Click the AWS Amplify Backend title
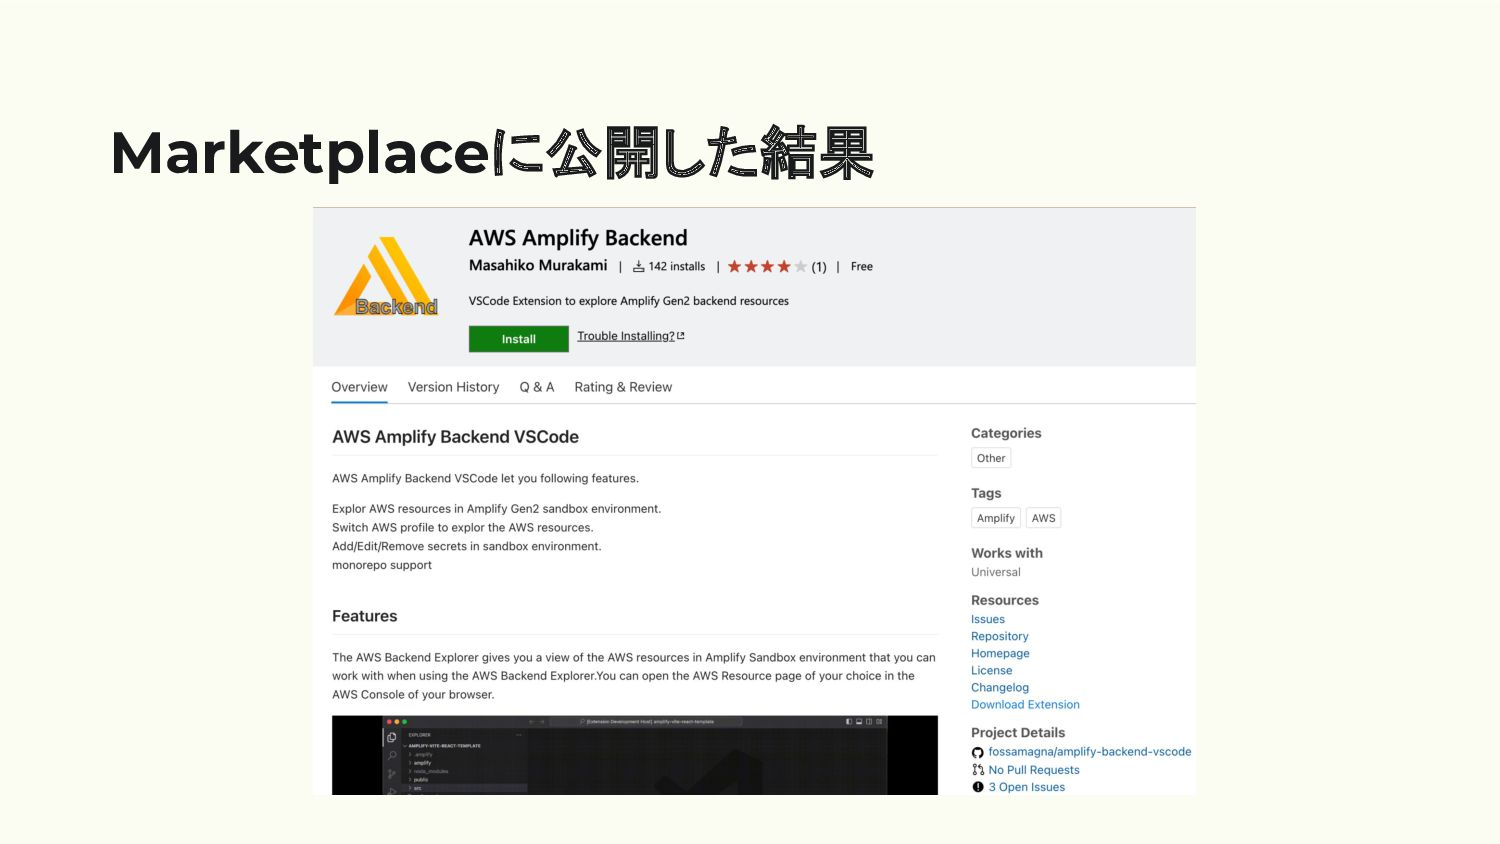This screenshot has height=844, width=1500. tap(578, 238)
